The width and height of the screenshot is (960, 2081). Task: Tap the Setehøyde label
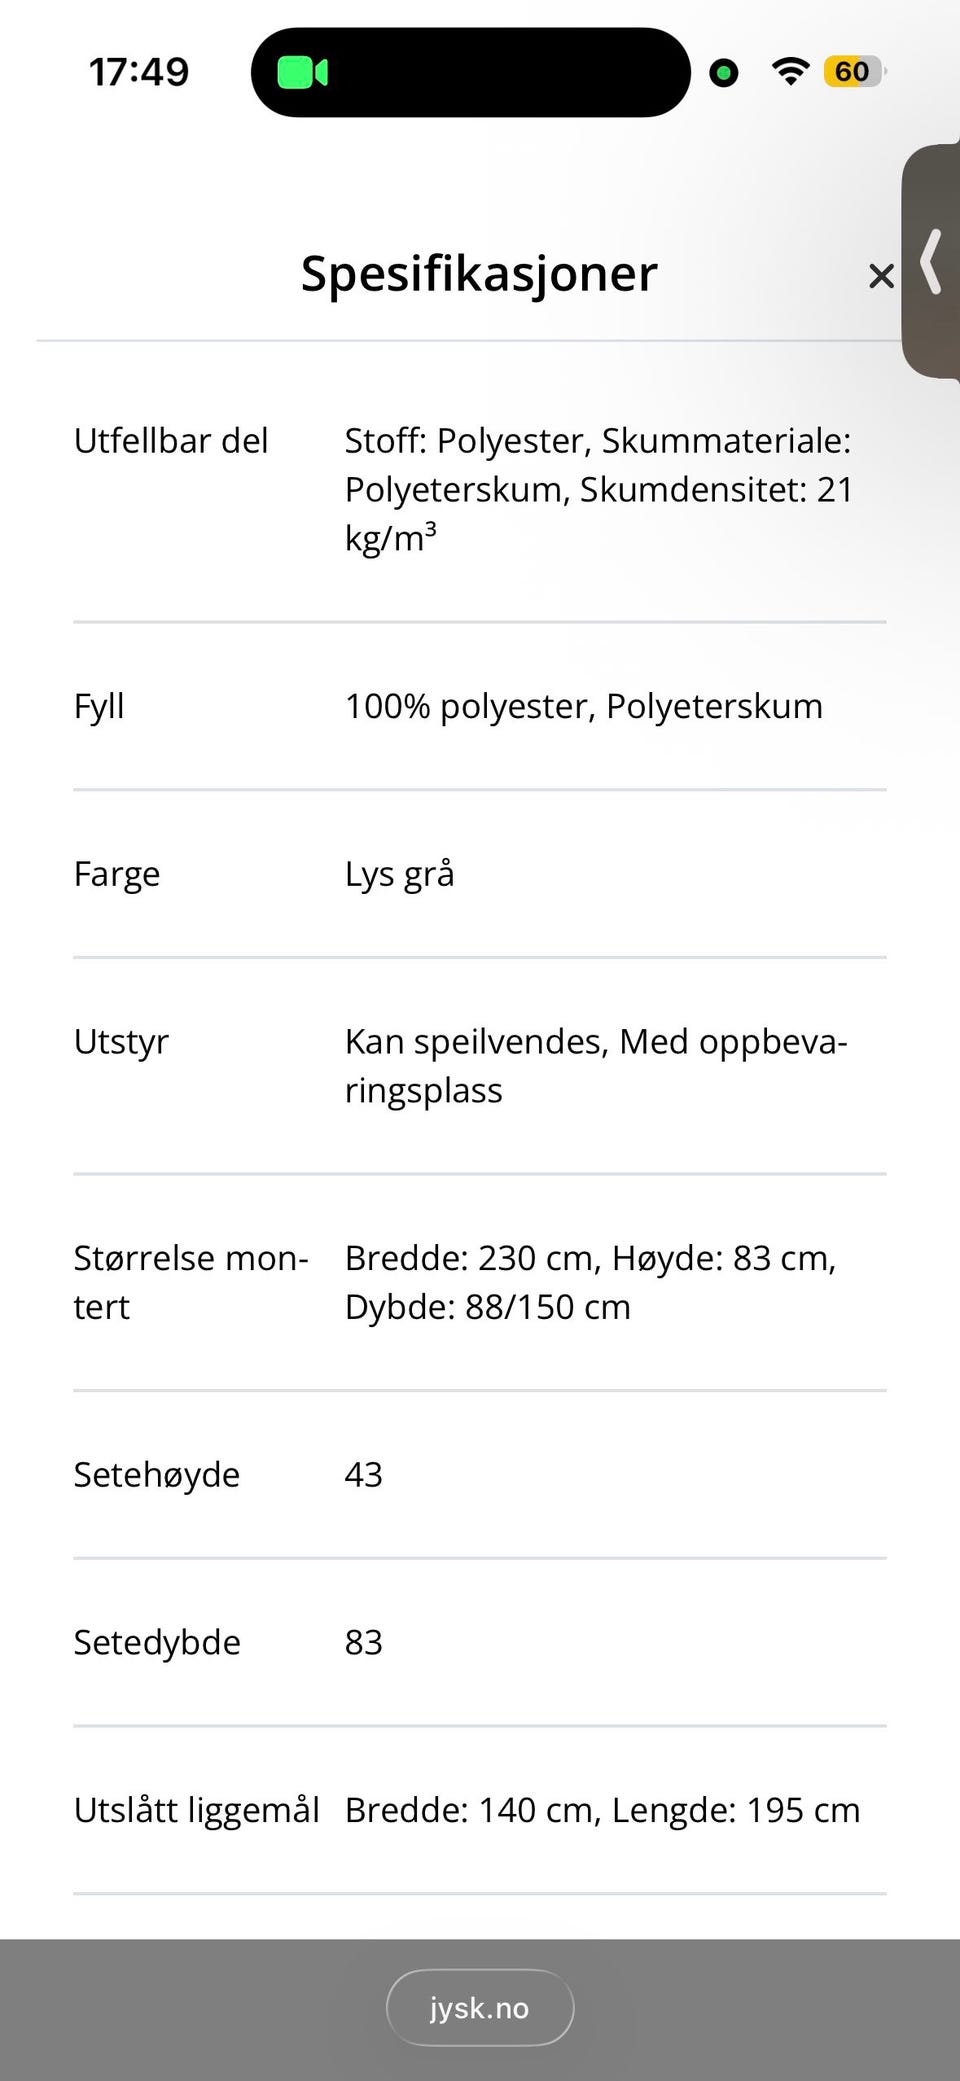click(x=157, y=1475)
